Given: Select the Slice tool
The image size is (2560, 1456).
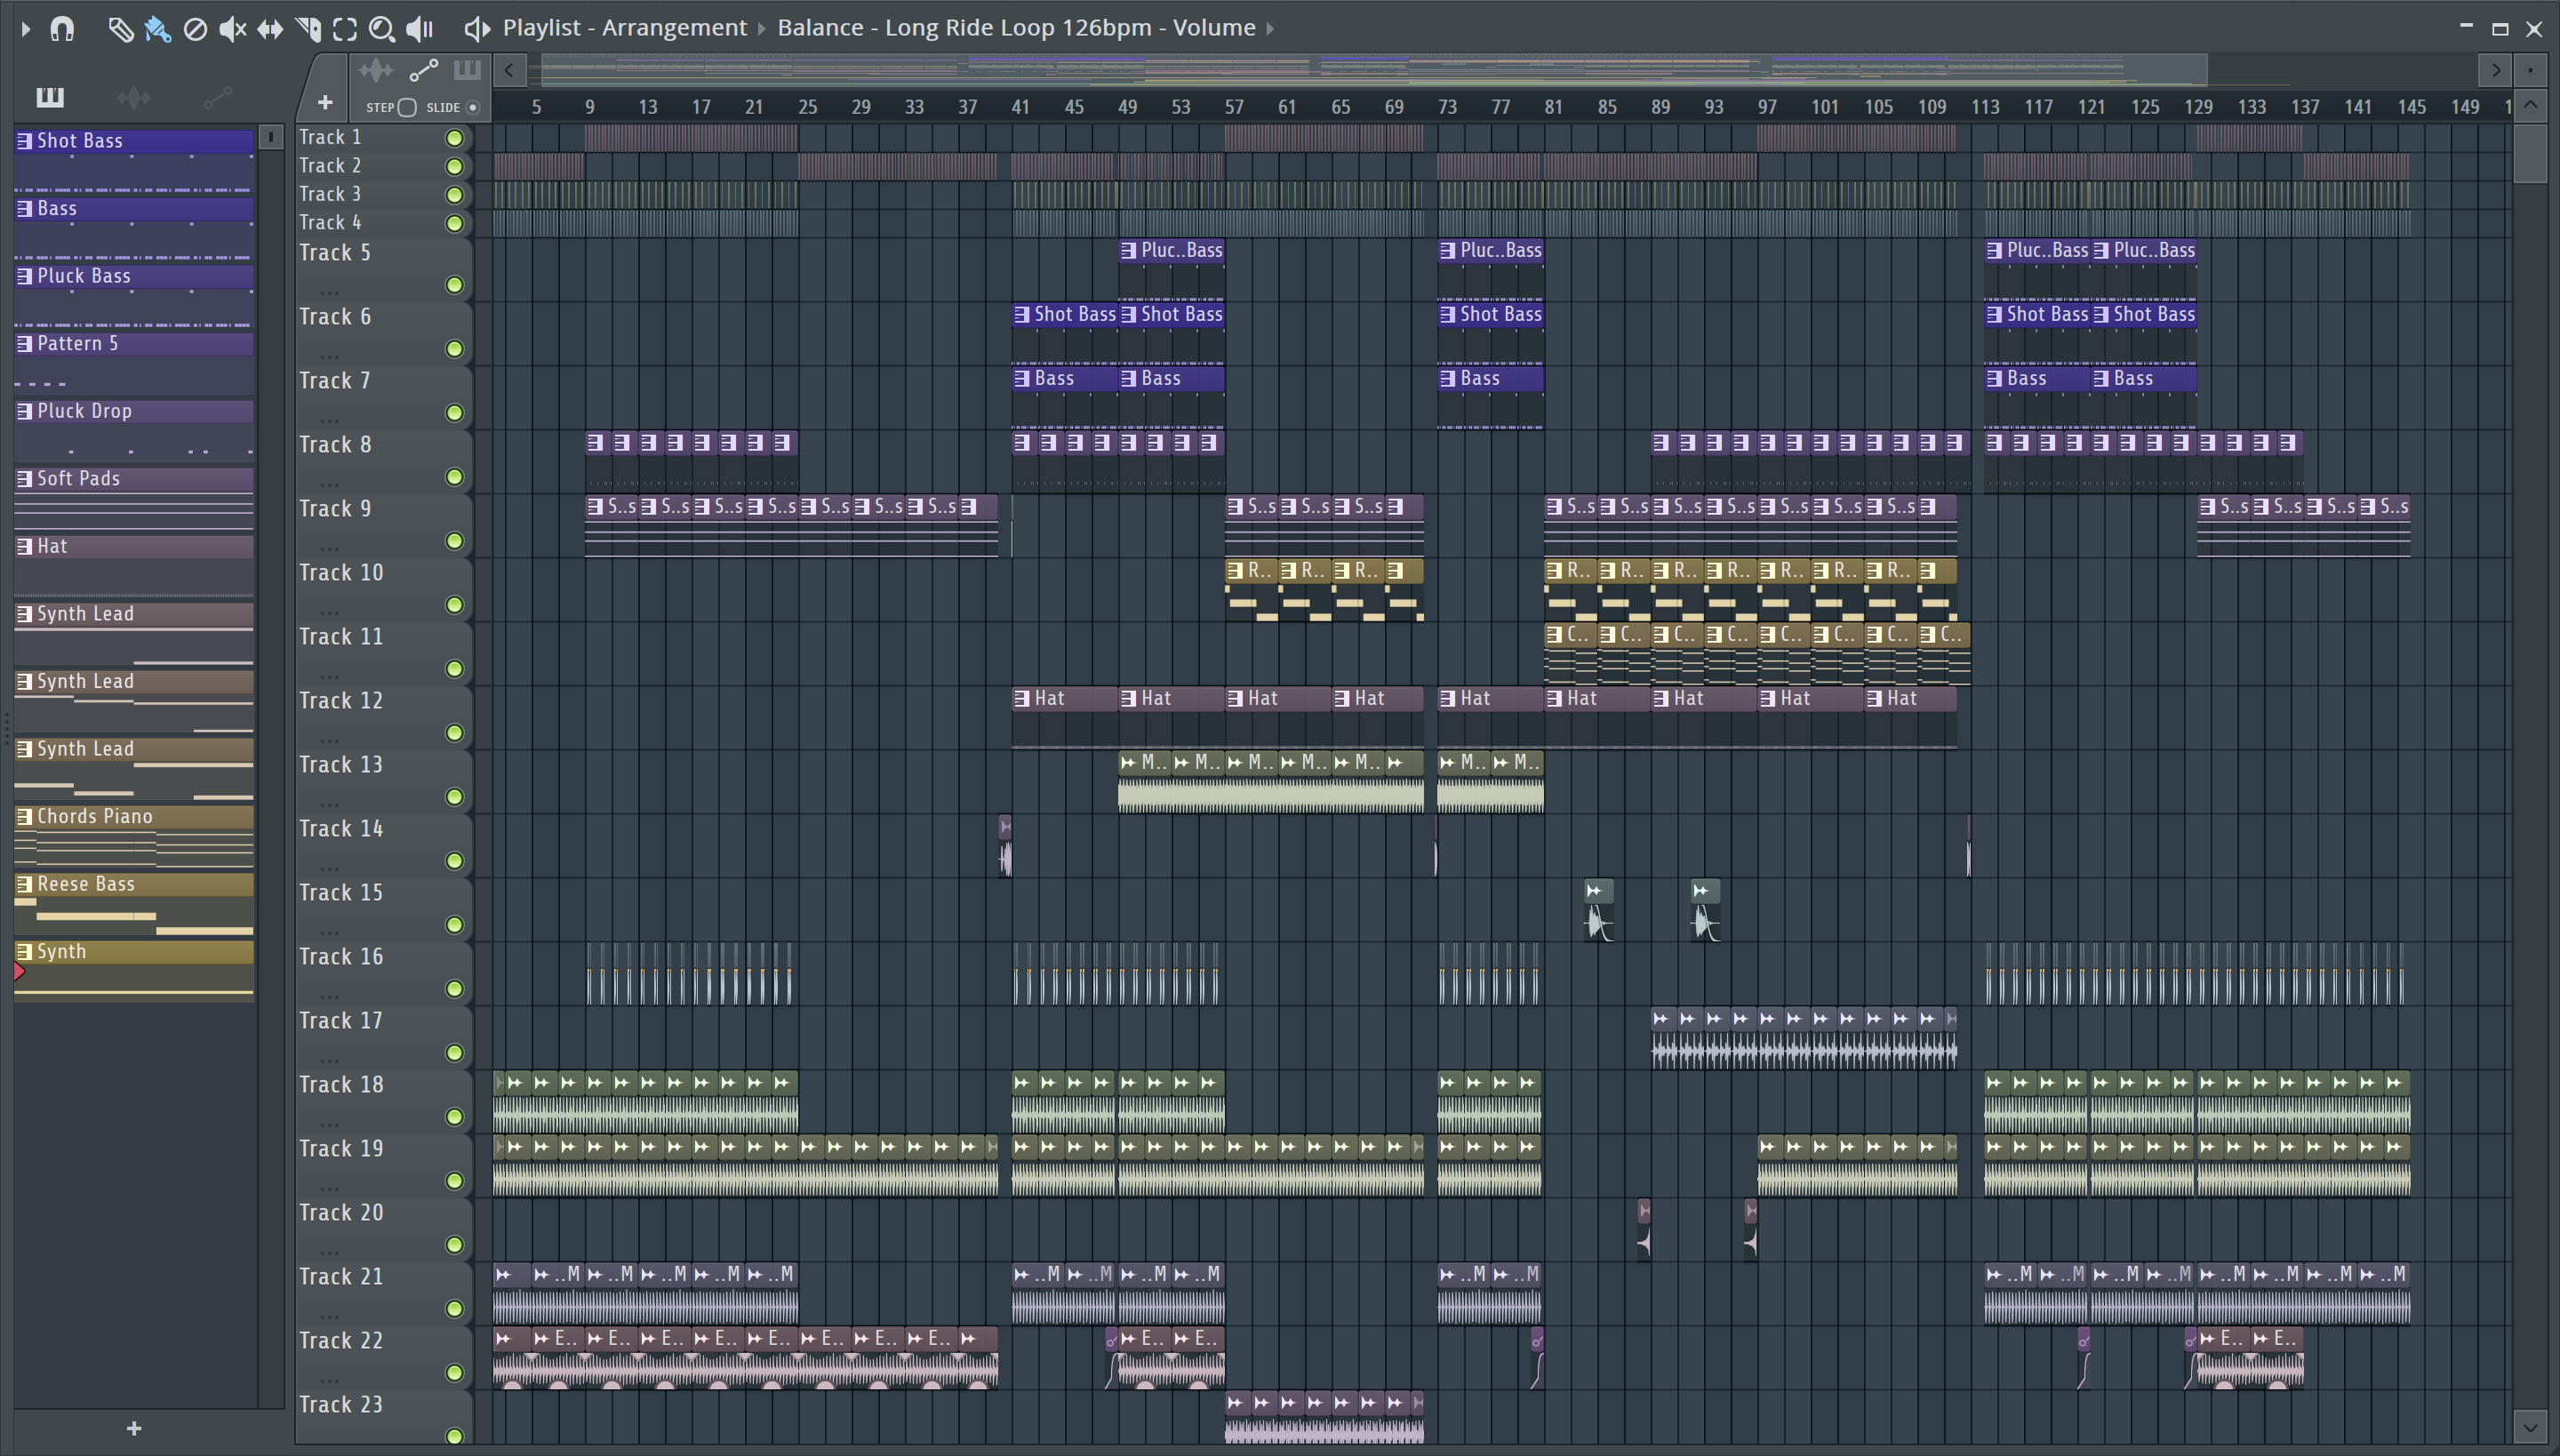Looking at the screenshot, I should 308,29.
